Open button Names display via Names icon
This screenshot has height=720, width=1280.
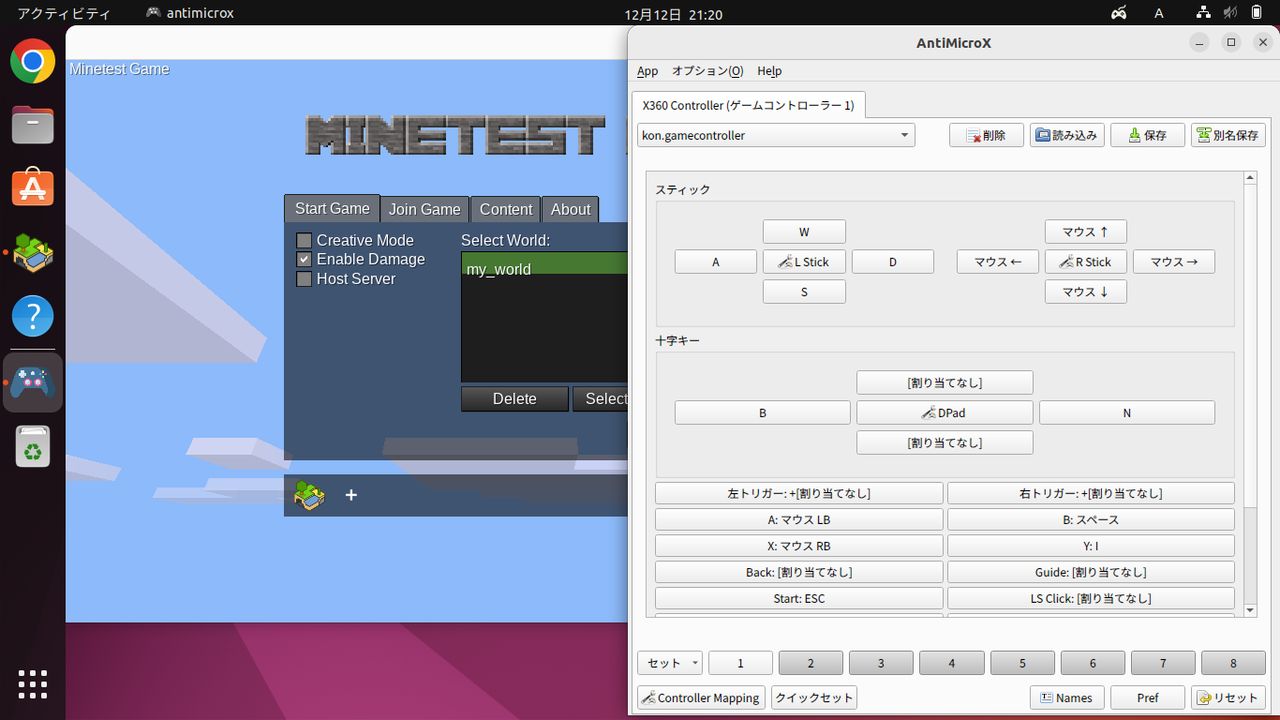click(x=1067, y=697)
